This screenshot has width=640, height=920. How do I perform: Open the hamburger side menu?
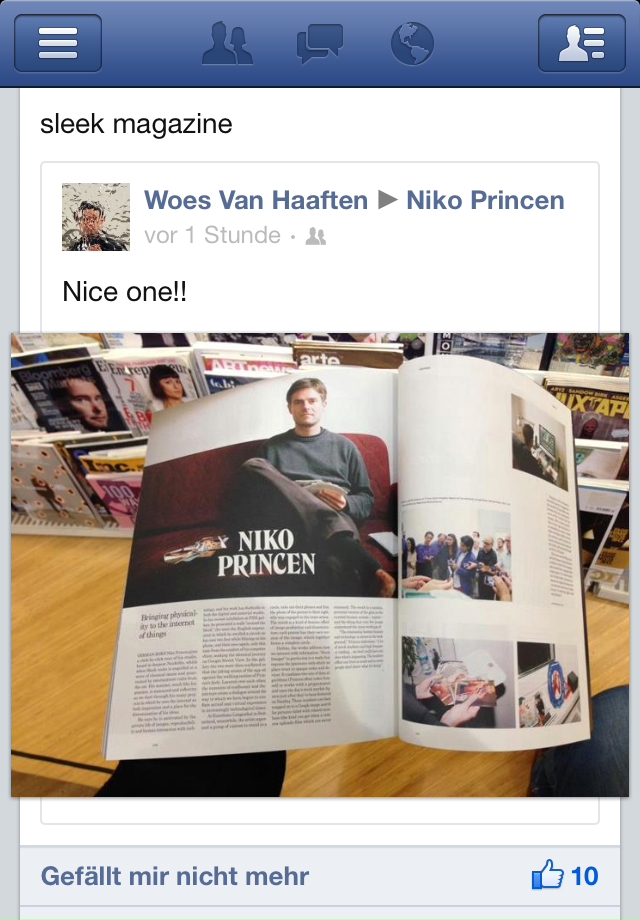(58, 43)
